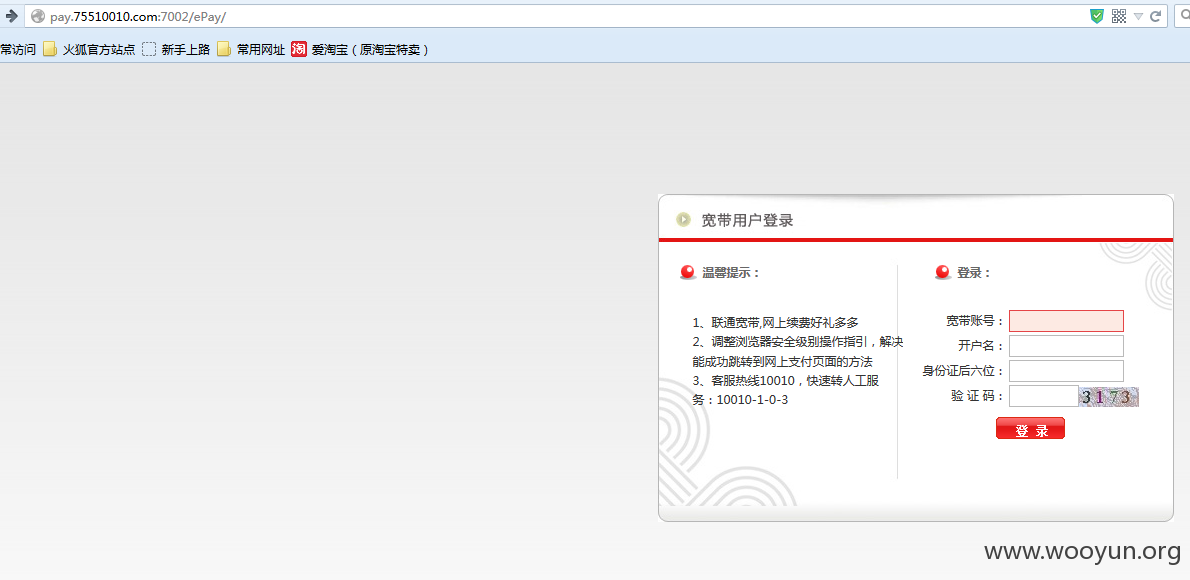Click the search magnifier icon
This screenshot has height=580, width=1190.
coord(1185,16)
